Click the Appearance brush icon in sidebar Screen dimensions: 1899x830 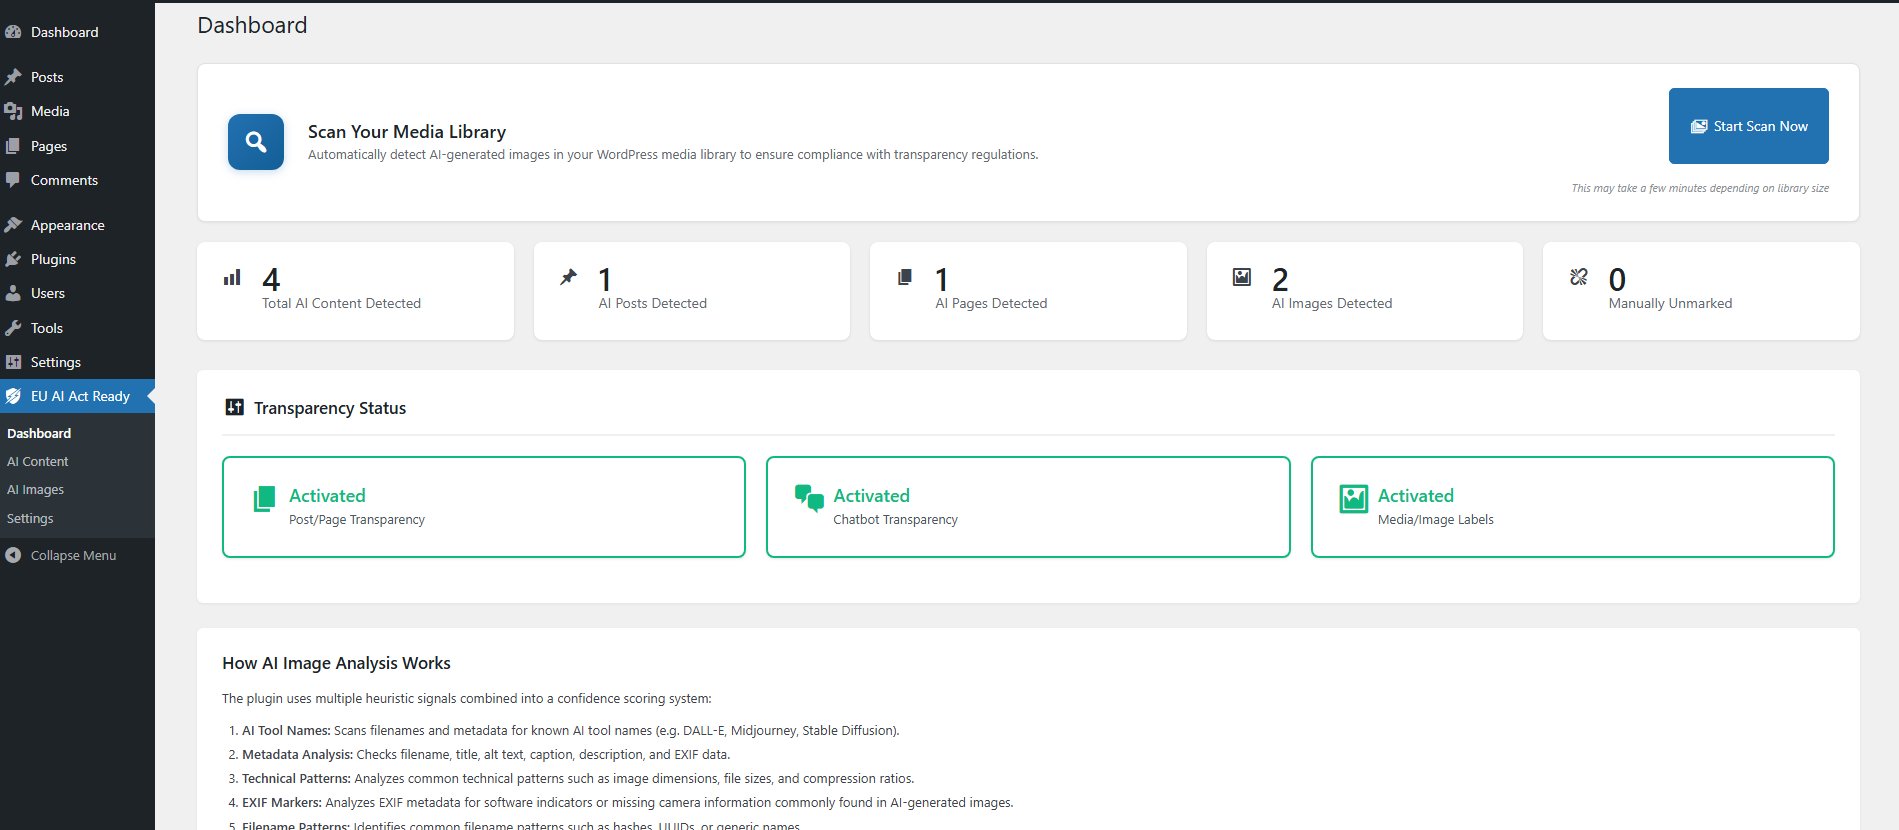pyautogui.click(x=13, y=225)
